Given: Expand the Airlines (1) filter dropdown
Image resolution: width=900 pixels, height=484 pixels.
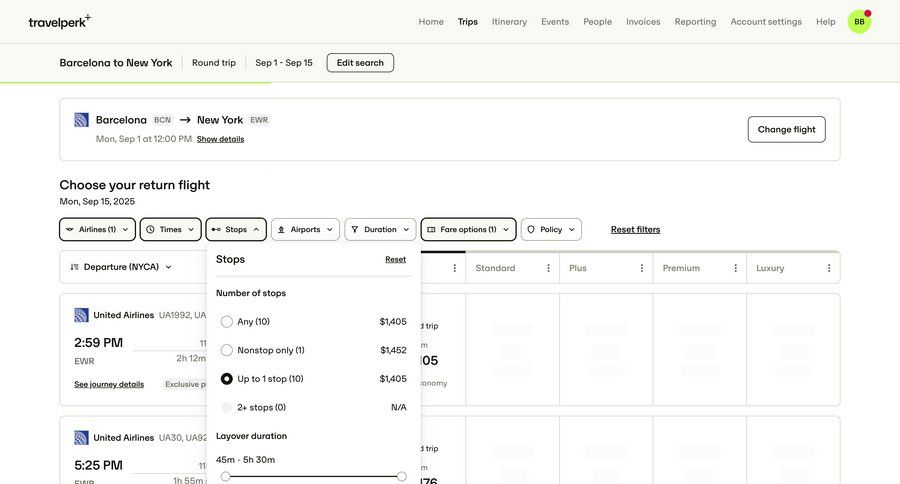Looking at the screenshot, I should pyautogui.click(x=97, y=229).
